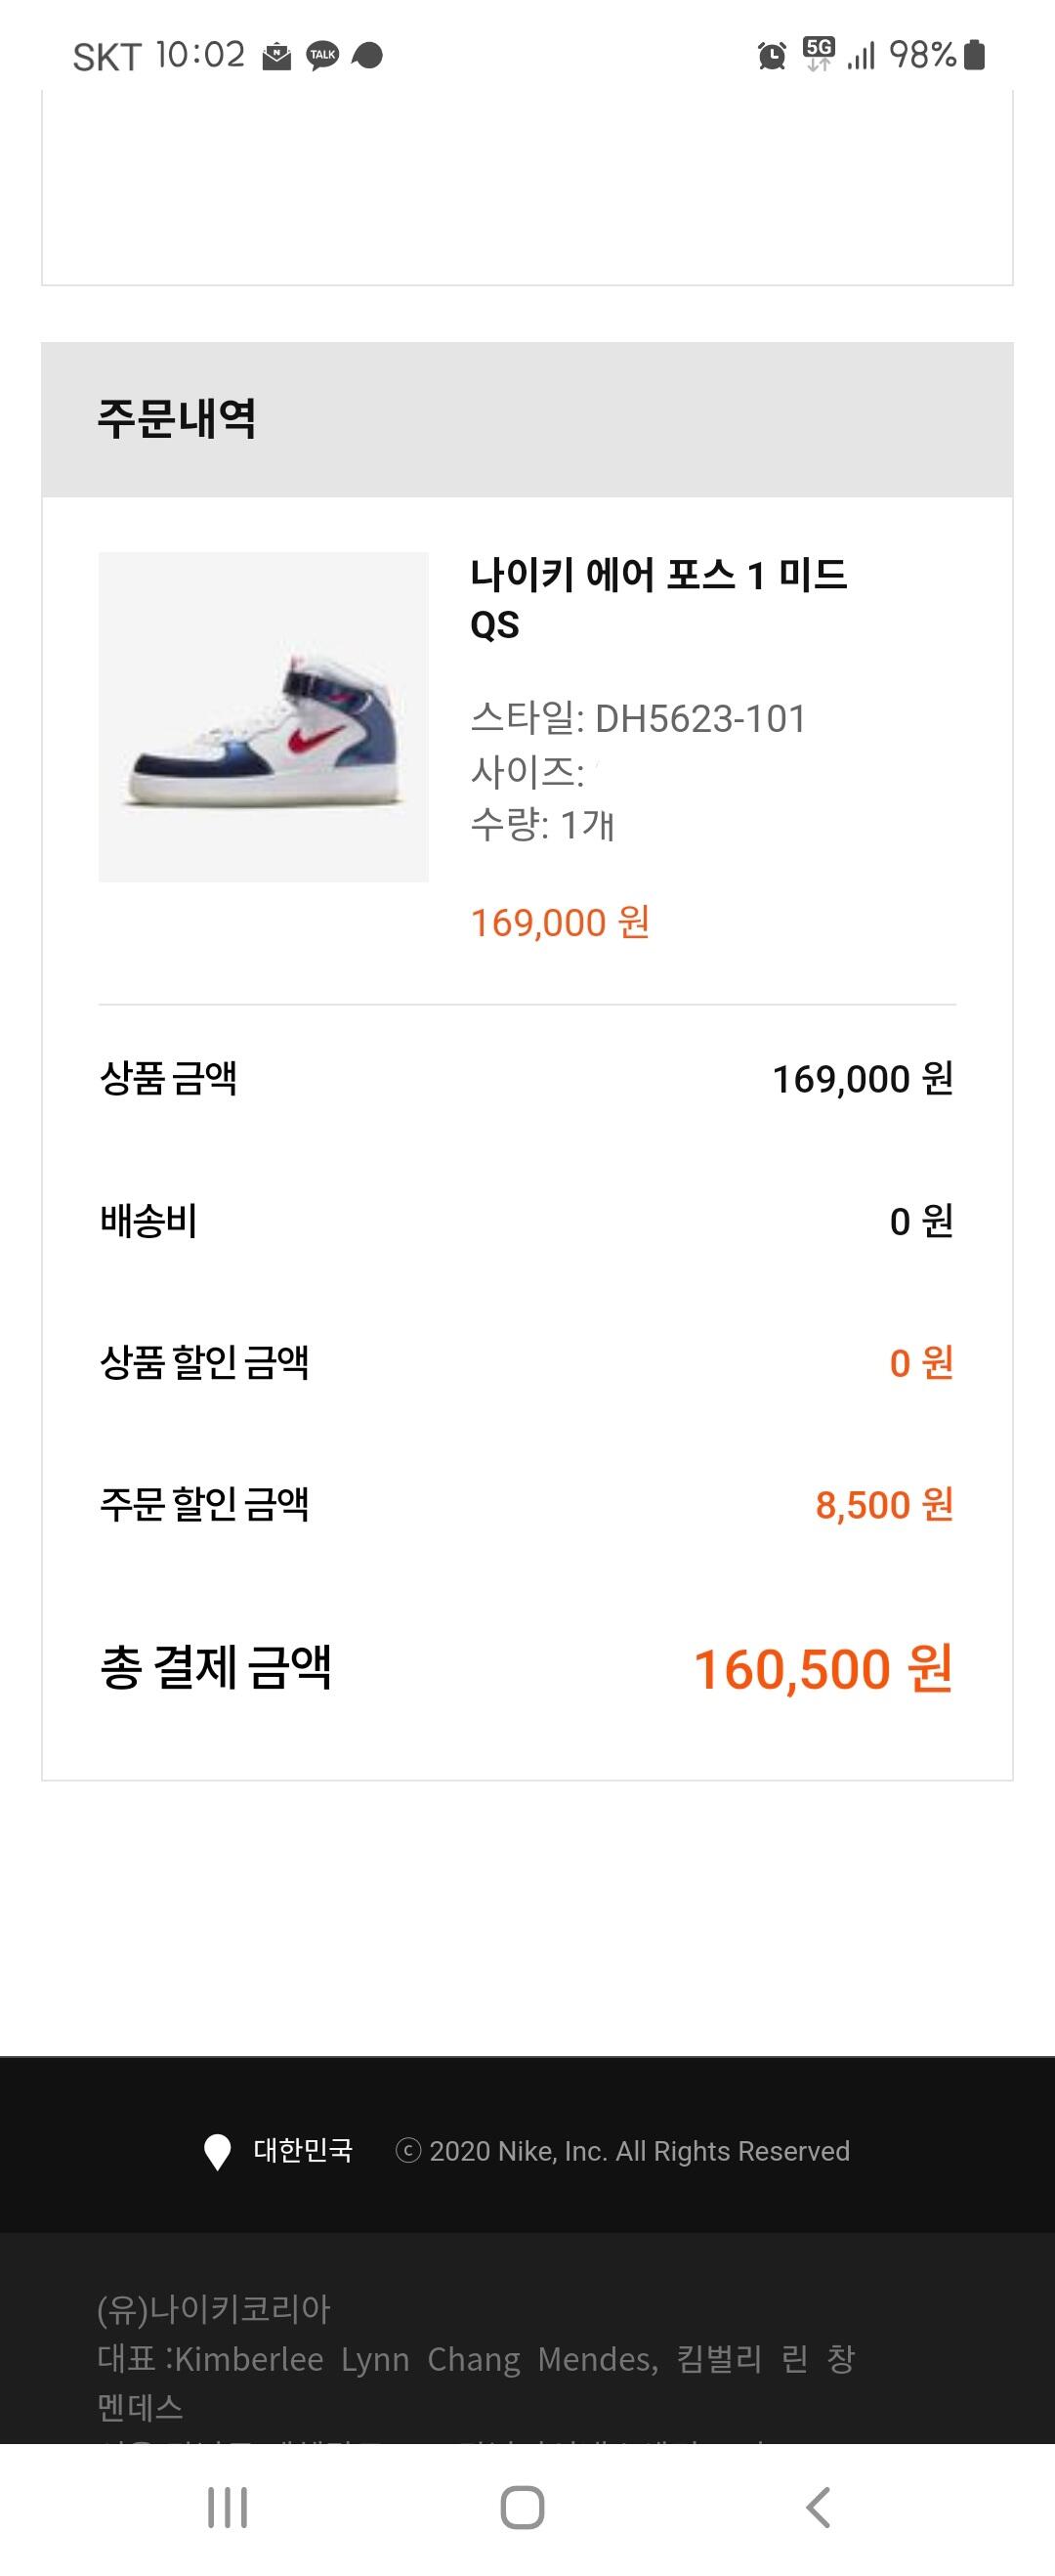
Task: Tap the mail notification icon
Action: click(276, 56)
